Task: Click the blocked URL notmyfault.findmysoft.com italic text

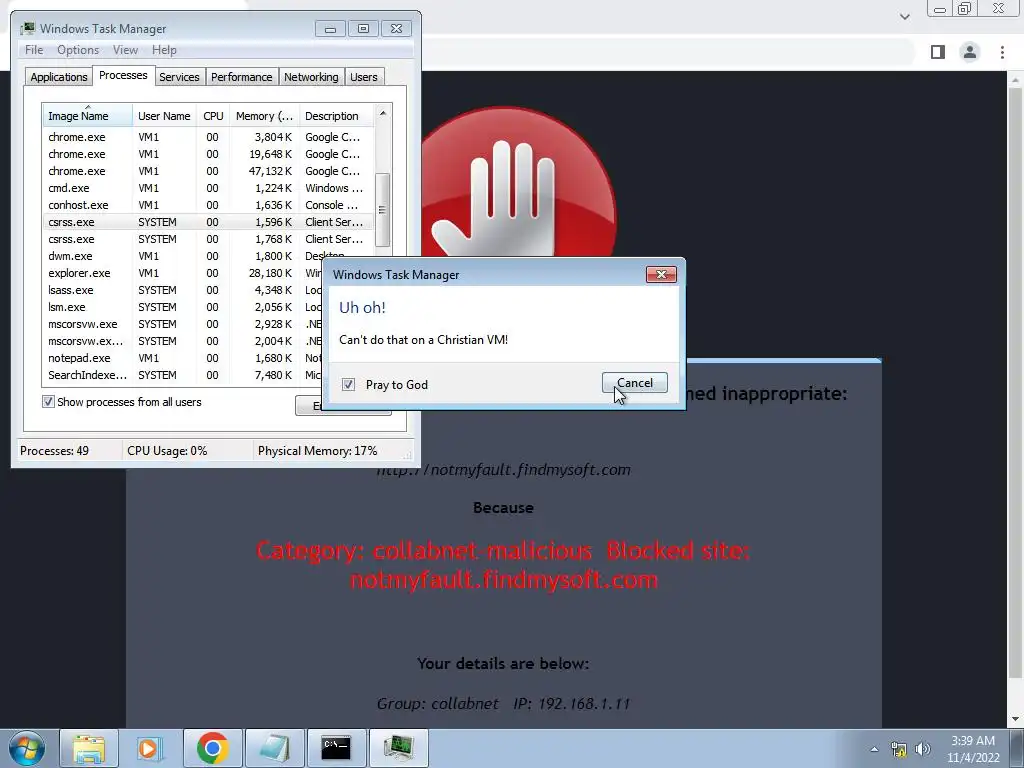Action: coord(504,470)
